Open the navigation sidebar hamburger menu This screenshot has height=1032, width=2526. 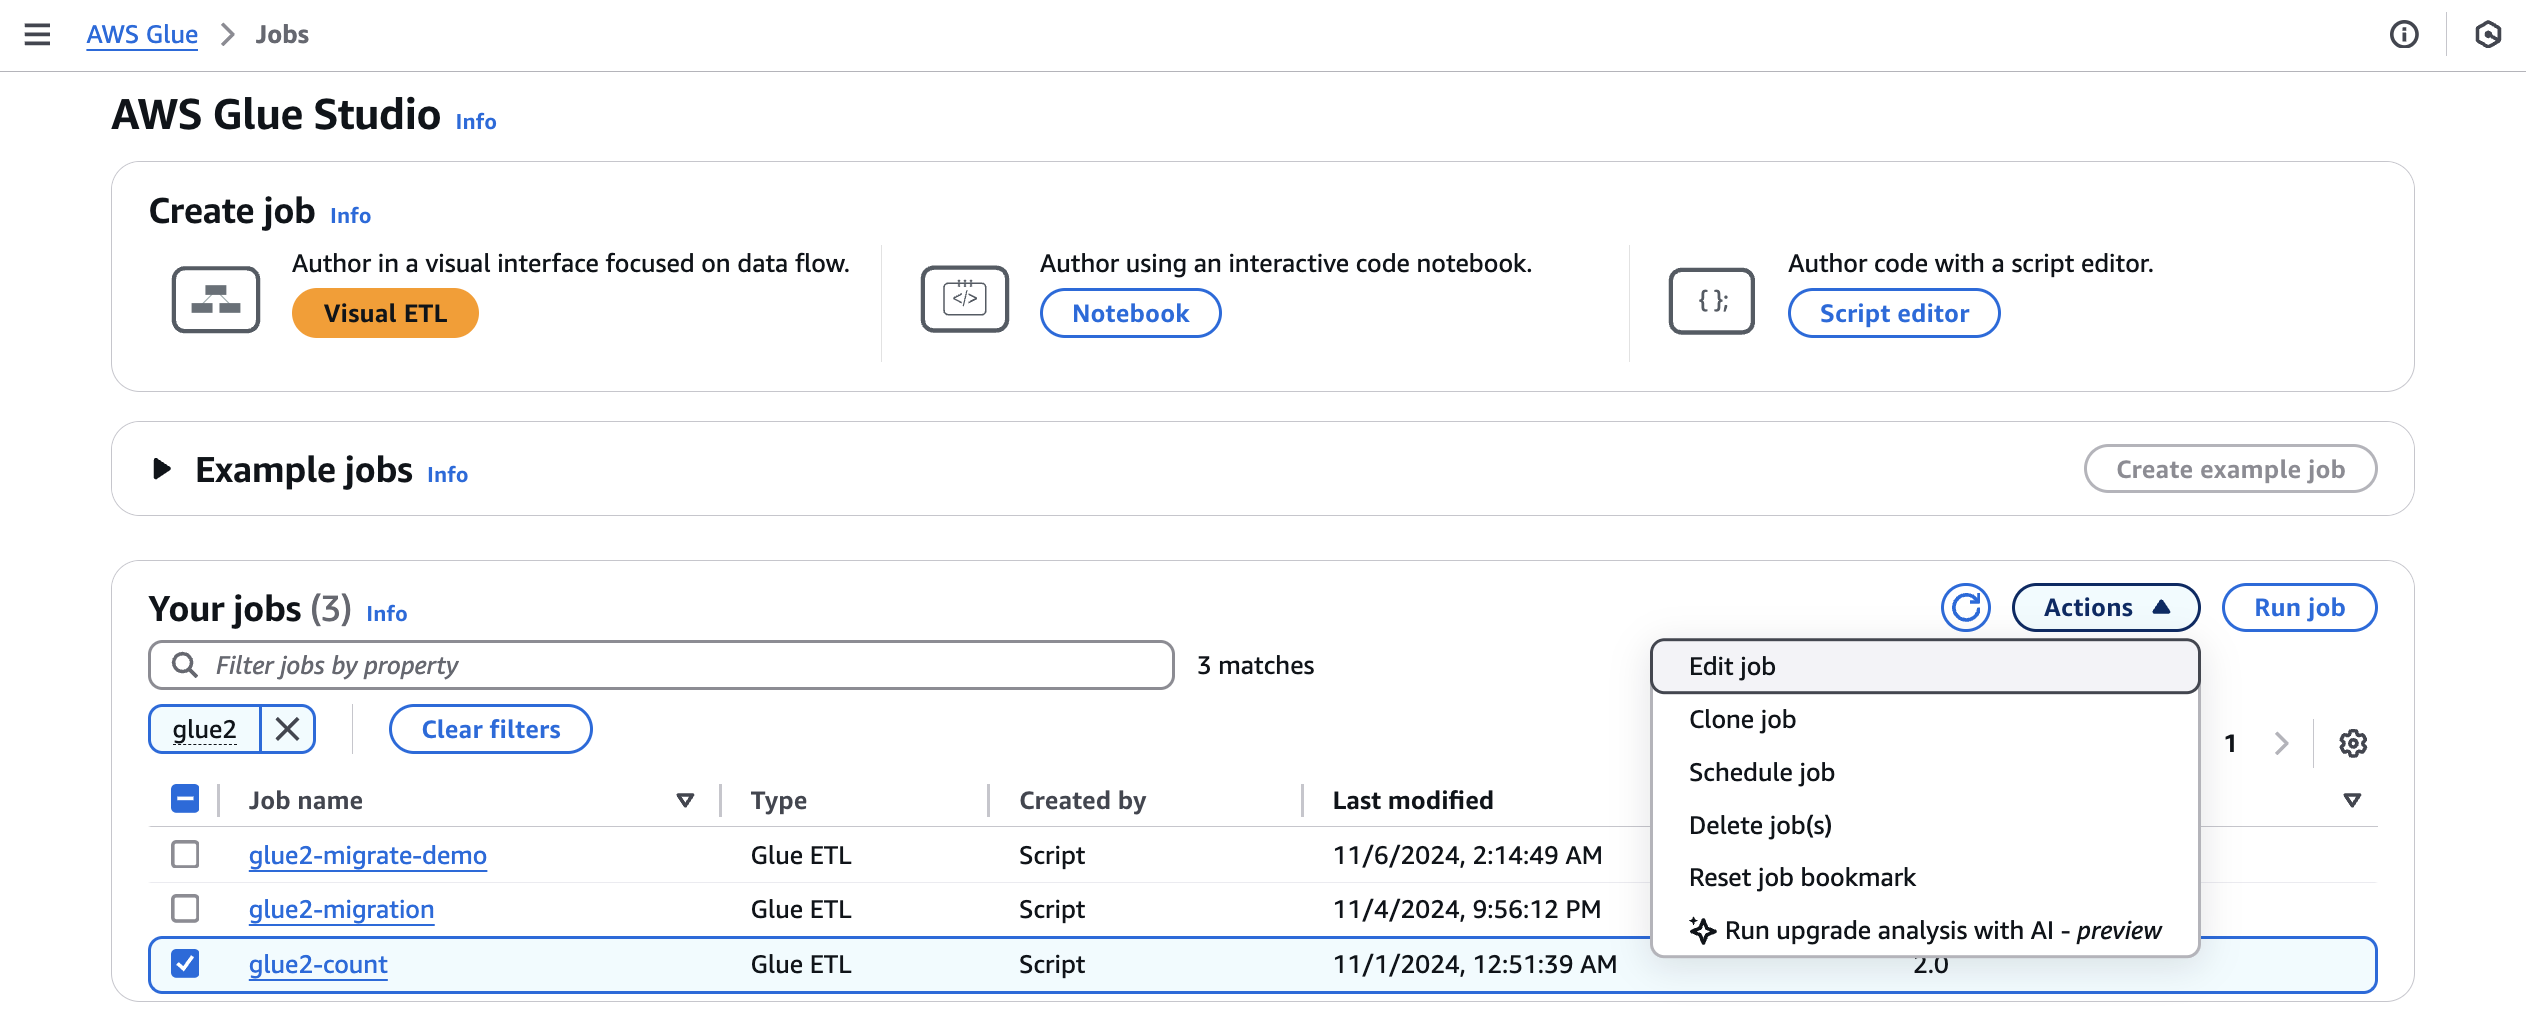[x=37, y=34]
